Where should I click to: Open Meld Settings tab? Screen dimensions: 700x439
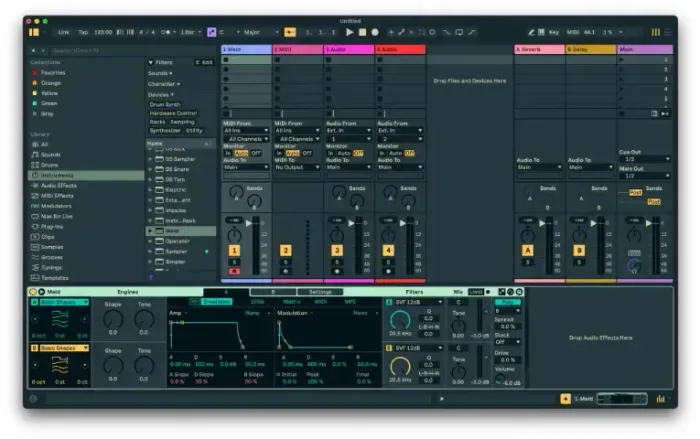320,292
